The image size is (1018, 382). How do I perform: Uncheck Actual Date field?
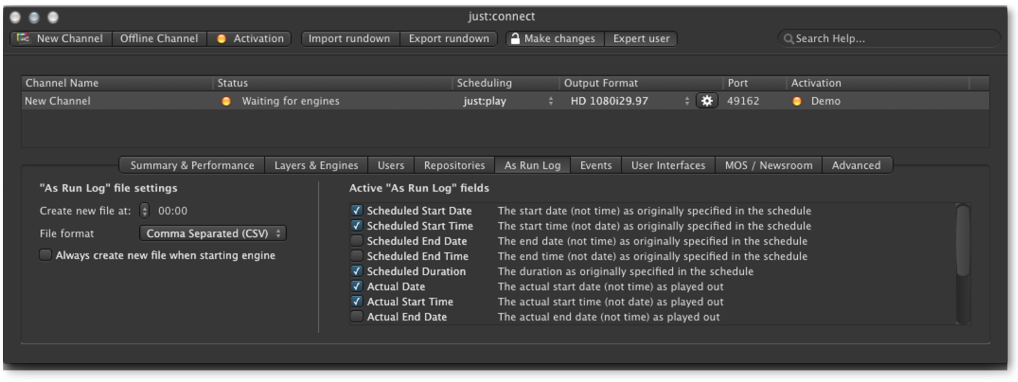tap(356, 286)
